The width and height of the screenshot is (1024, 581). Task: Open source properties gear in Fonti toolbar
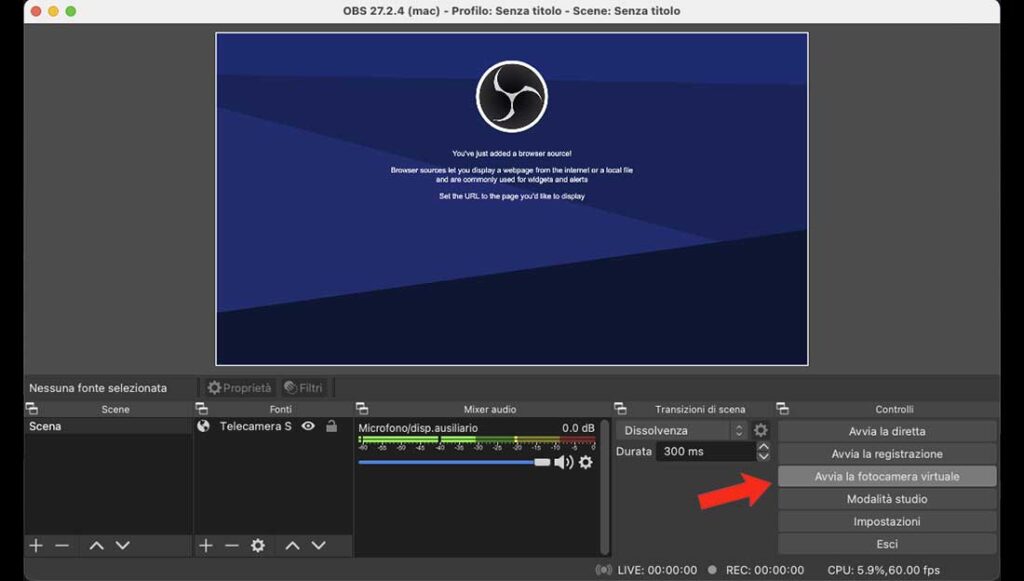tap(258, 545)
